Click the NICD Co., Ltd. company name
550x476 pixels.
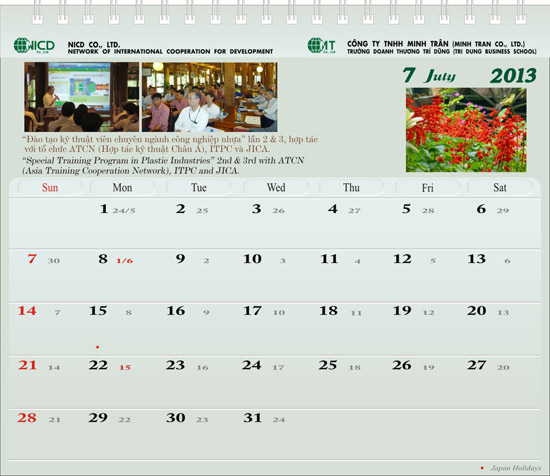[94, 45]
